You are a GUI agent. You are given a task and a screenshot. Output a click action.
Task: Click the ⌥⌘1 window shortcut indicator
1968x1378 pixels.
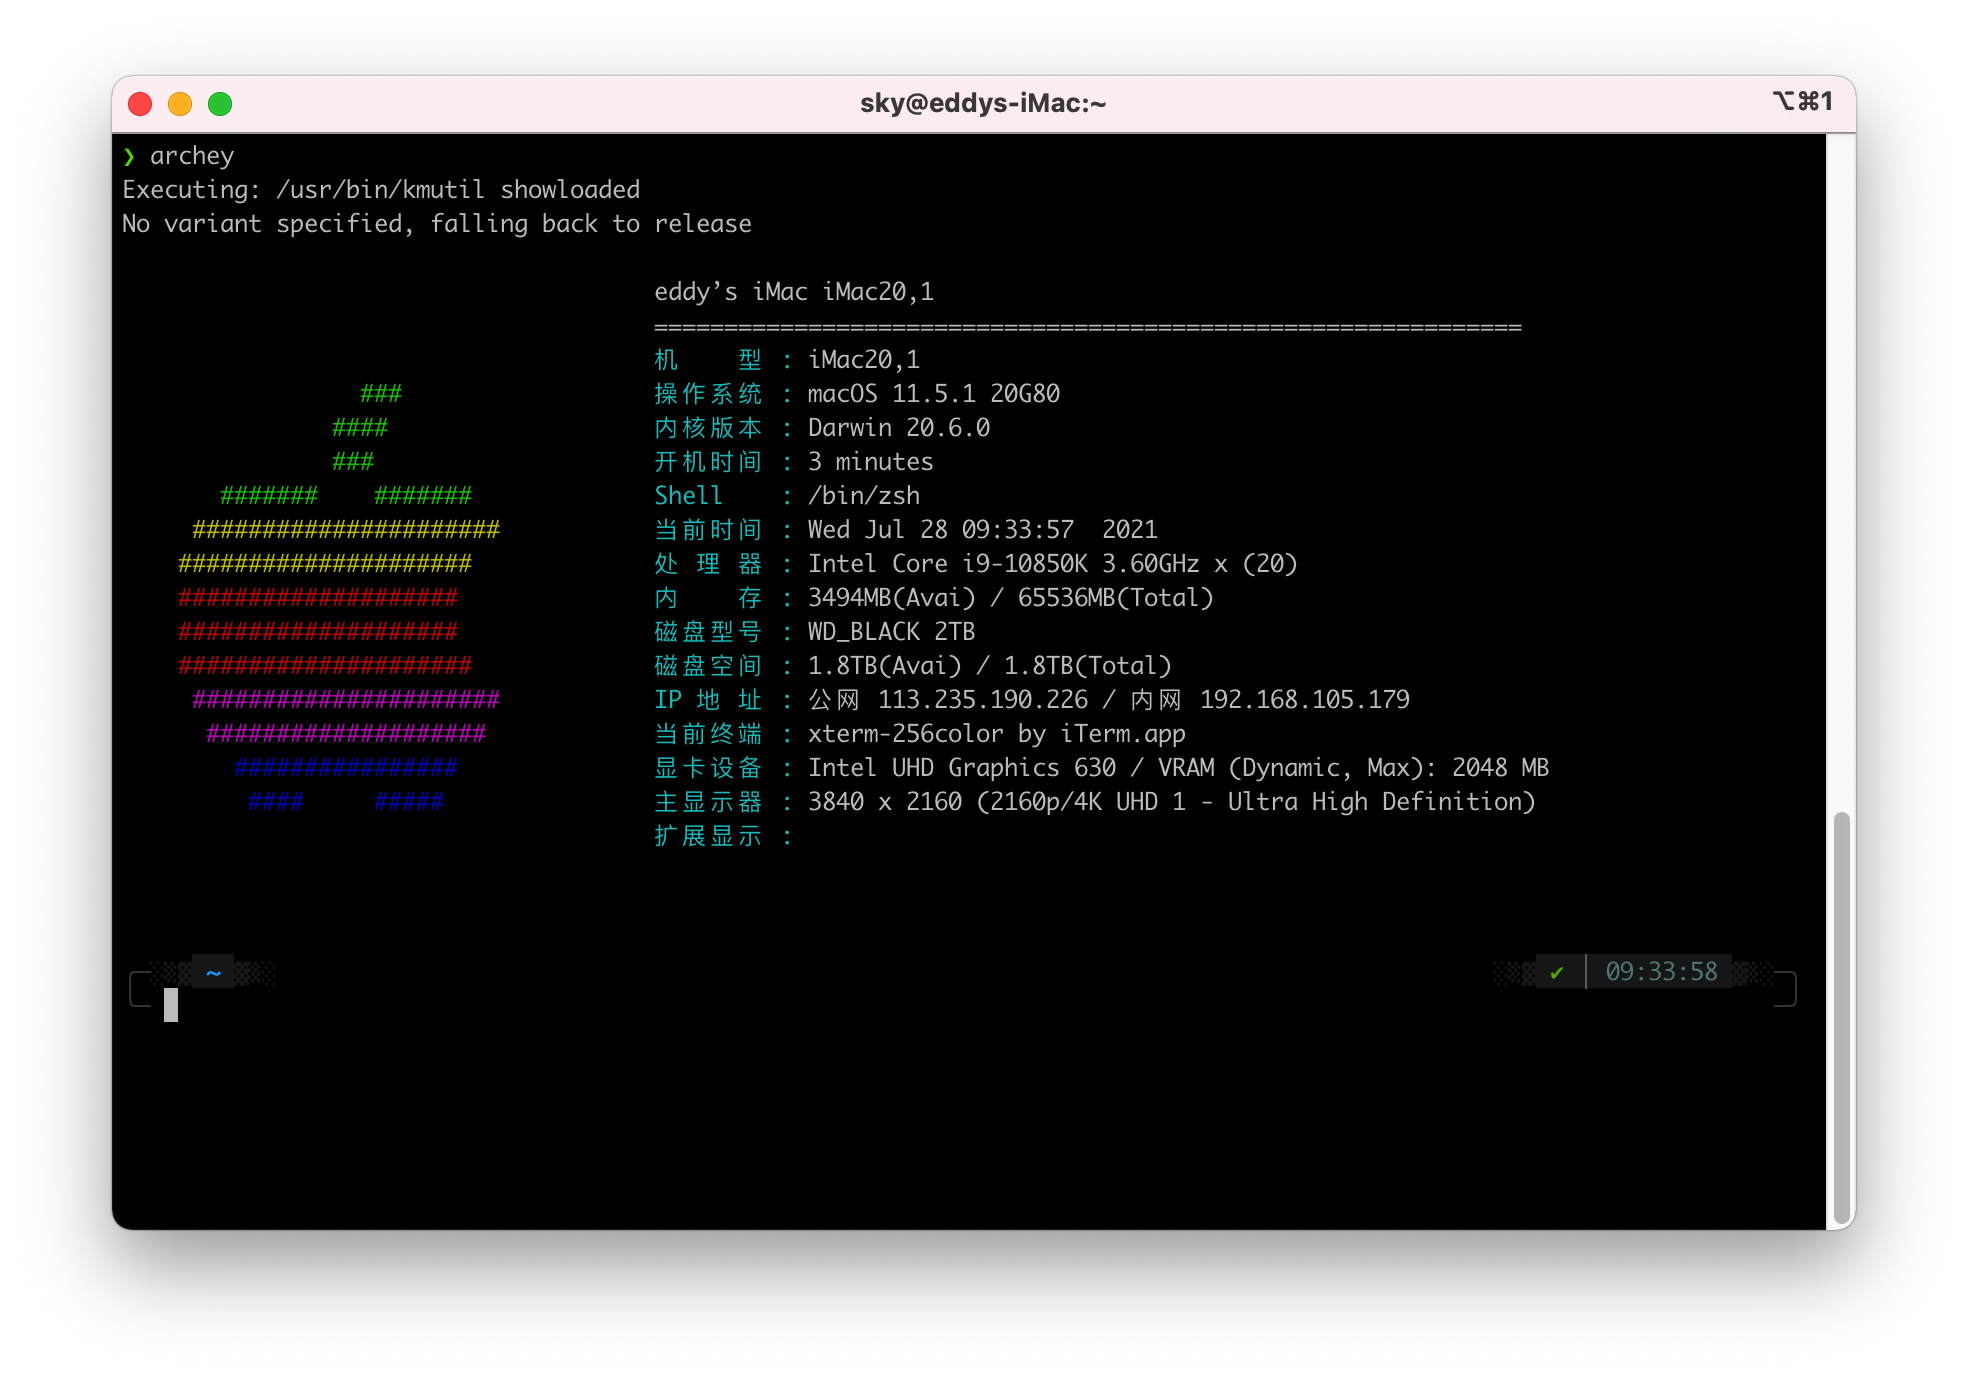tap(1802, 101)
